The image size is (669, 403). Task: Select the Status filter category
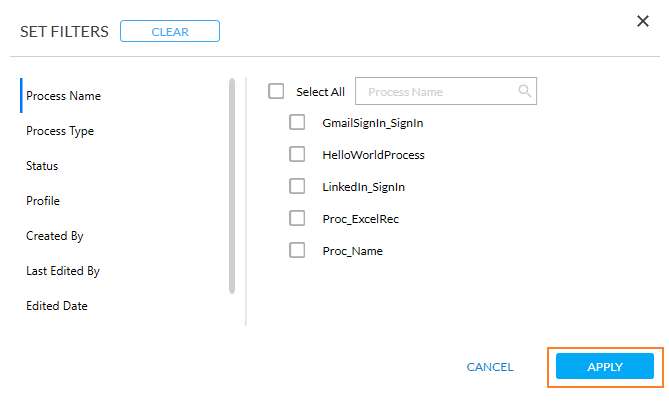(x=42, y=166)
